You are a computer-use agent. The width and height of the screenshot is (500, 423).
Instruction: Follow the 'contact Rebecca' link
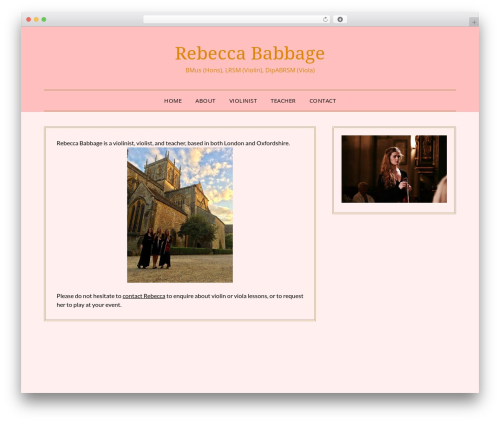[x=144, y=296]
